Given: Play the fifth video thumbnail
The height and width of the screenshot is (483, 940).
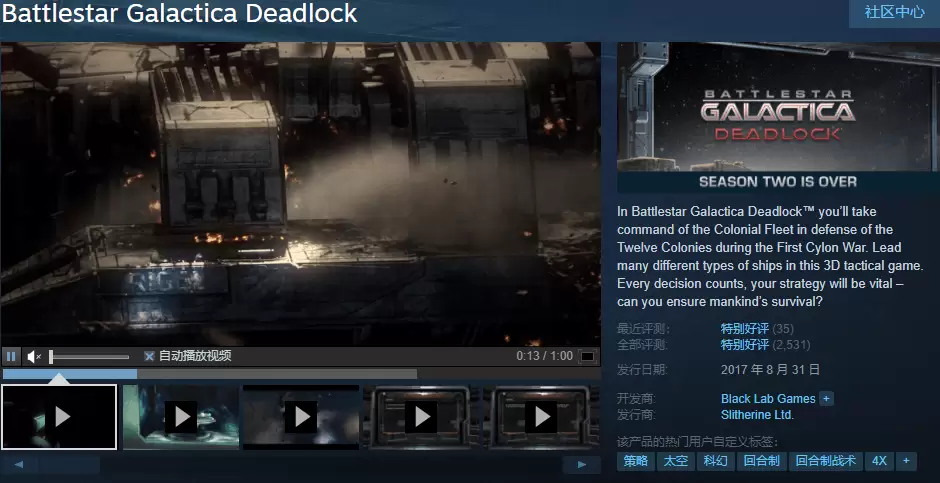Looking at the screenshot, I should coord(541,417).
